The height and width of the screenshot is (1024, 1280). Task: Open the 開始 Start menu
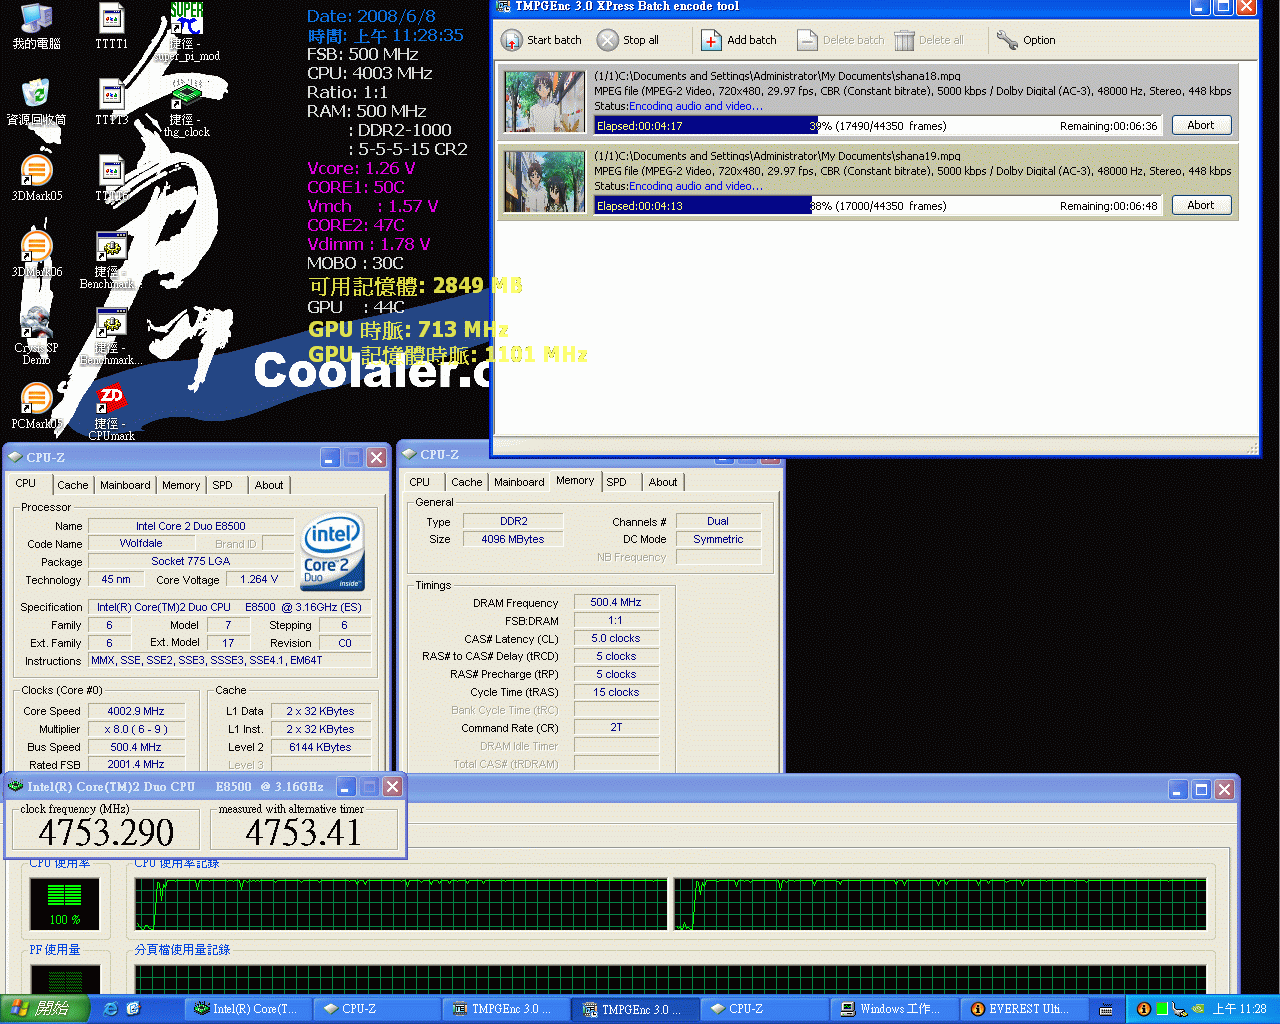(44, 1009)
